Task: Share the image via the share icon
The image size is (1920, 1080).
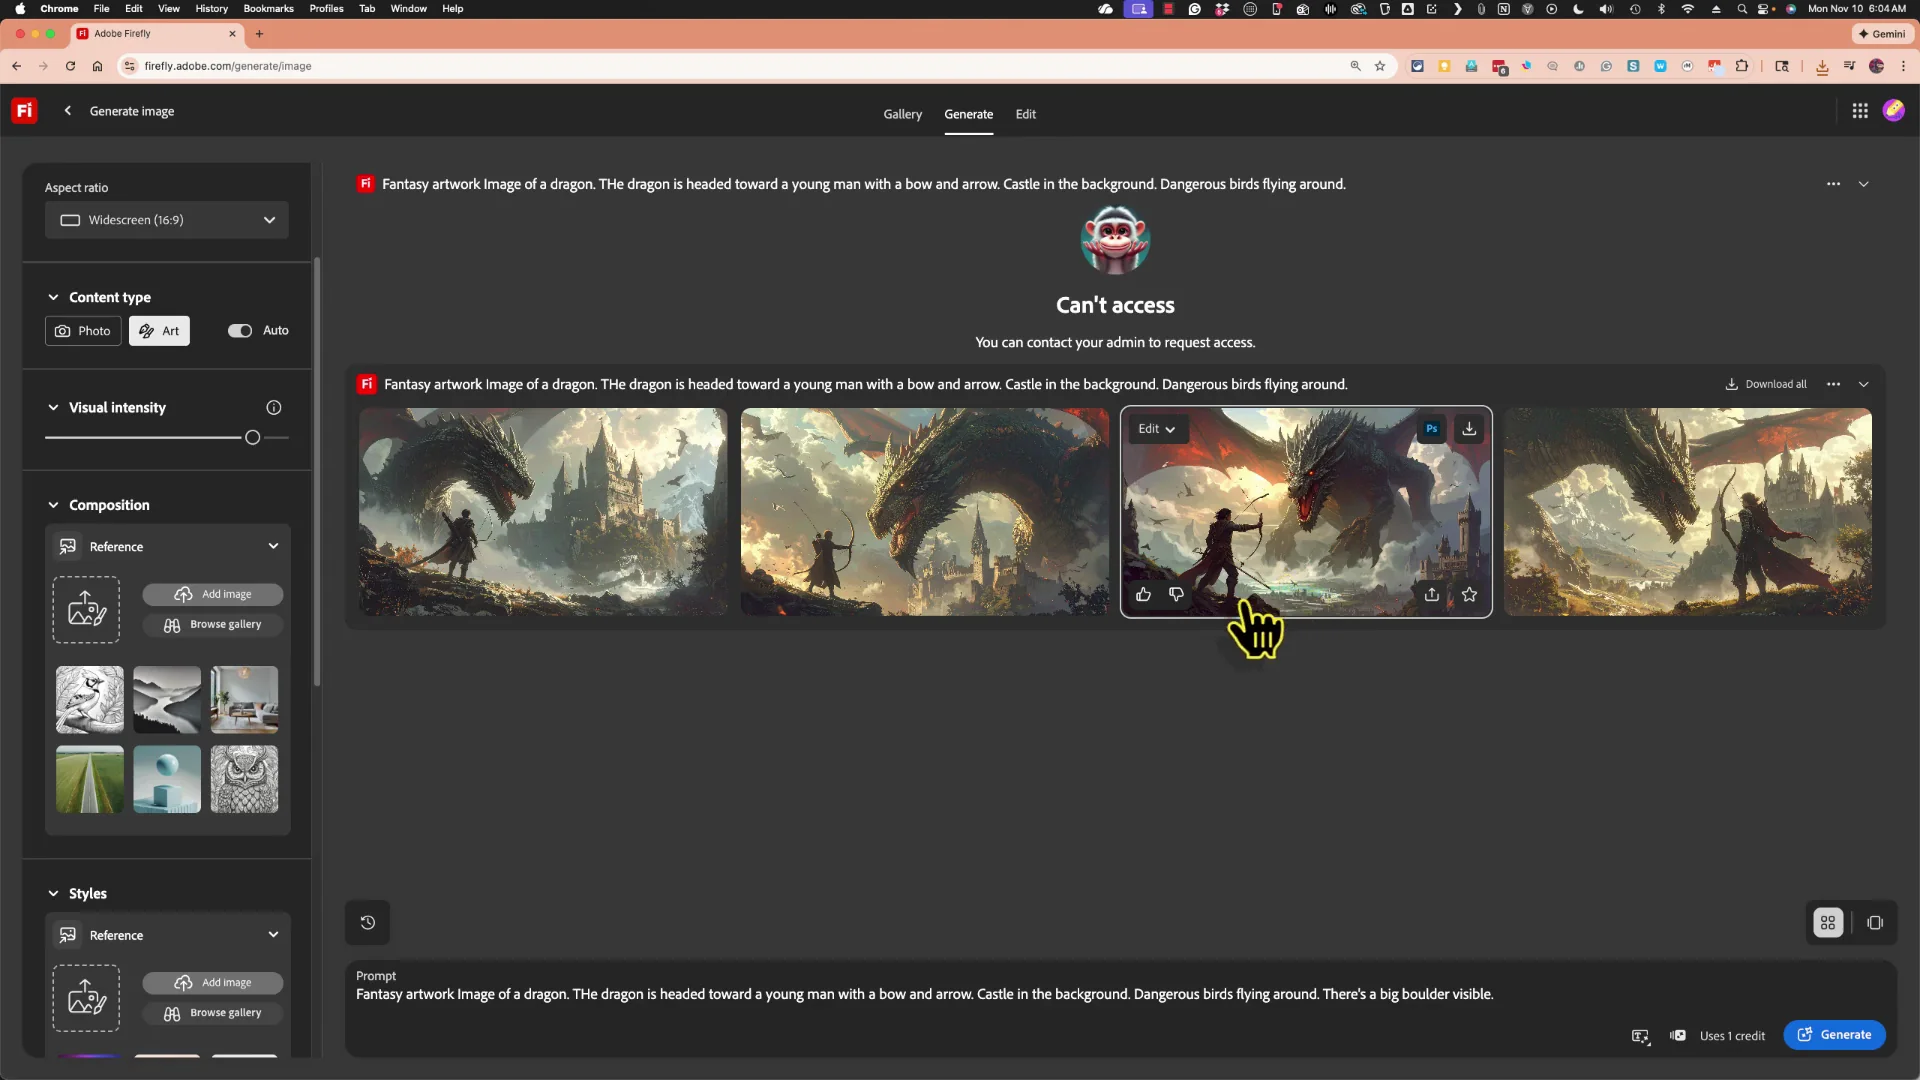Action: point(1432,594)
